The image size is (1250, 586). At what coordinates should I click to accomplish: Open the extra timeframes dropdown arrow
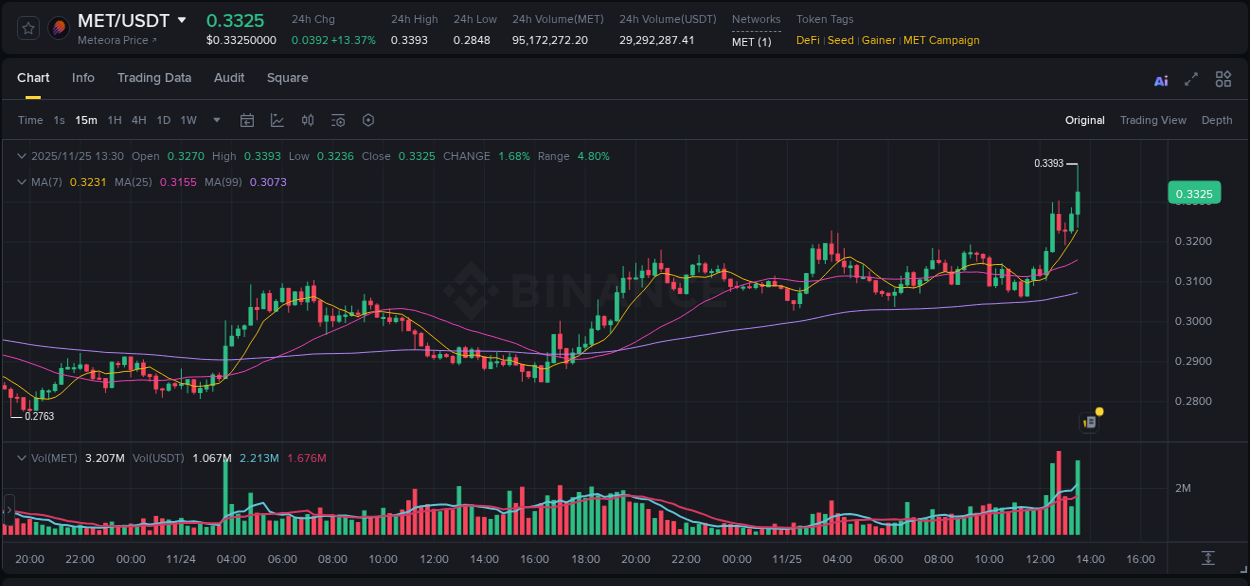coord(216,120)
